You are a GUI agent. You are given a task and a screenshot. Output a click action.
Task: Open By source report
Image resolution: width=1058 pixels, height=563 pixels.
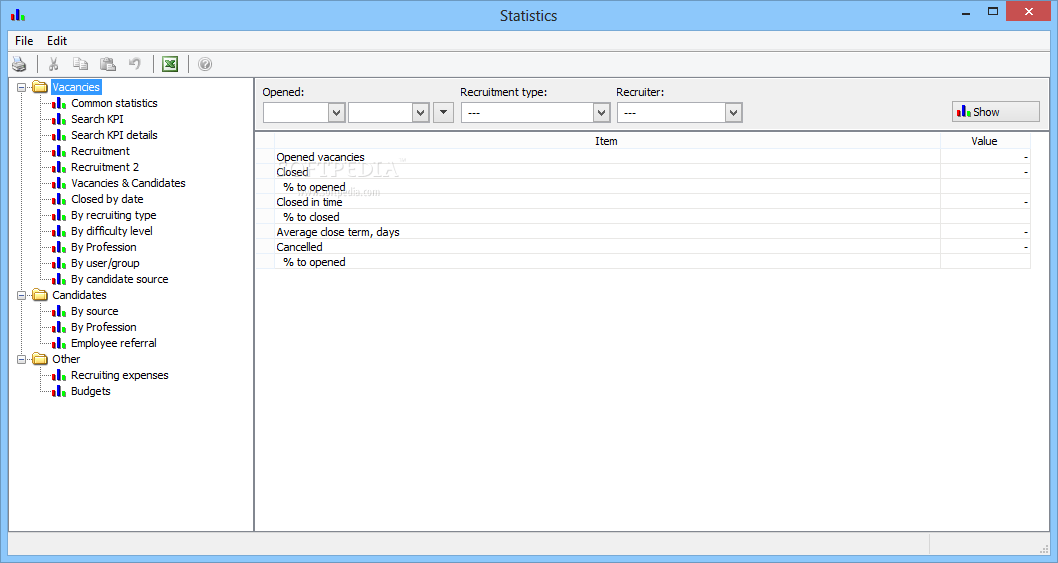click(x=94, y=311)
